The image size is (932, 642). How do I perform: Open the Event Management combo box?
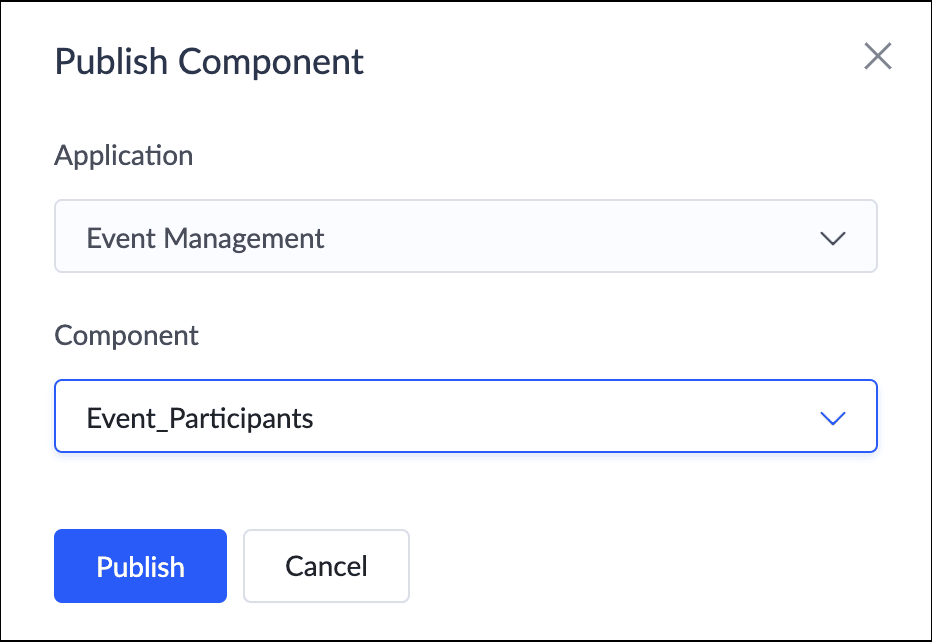click(x=465, y=237)
